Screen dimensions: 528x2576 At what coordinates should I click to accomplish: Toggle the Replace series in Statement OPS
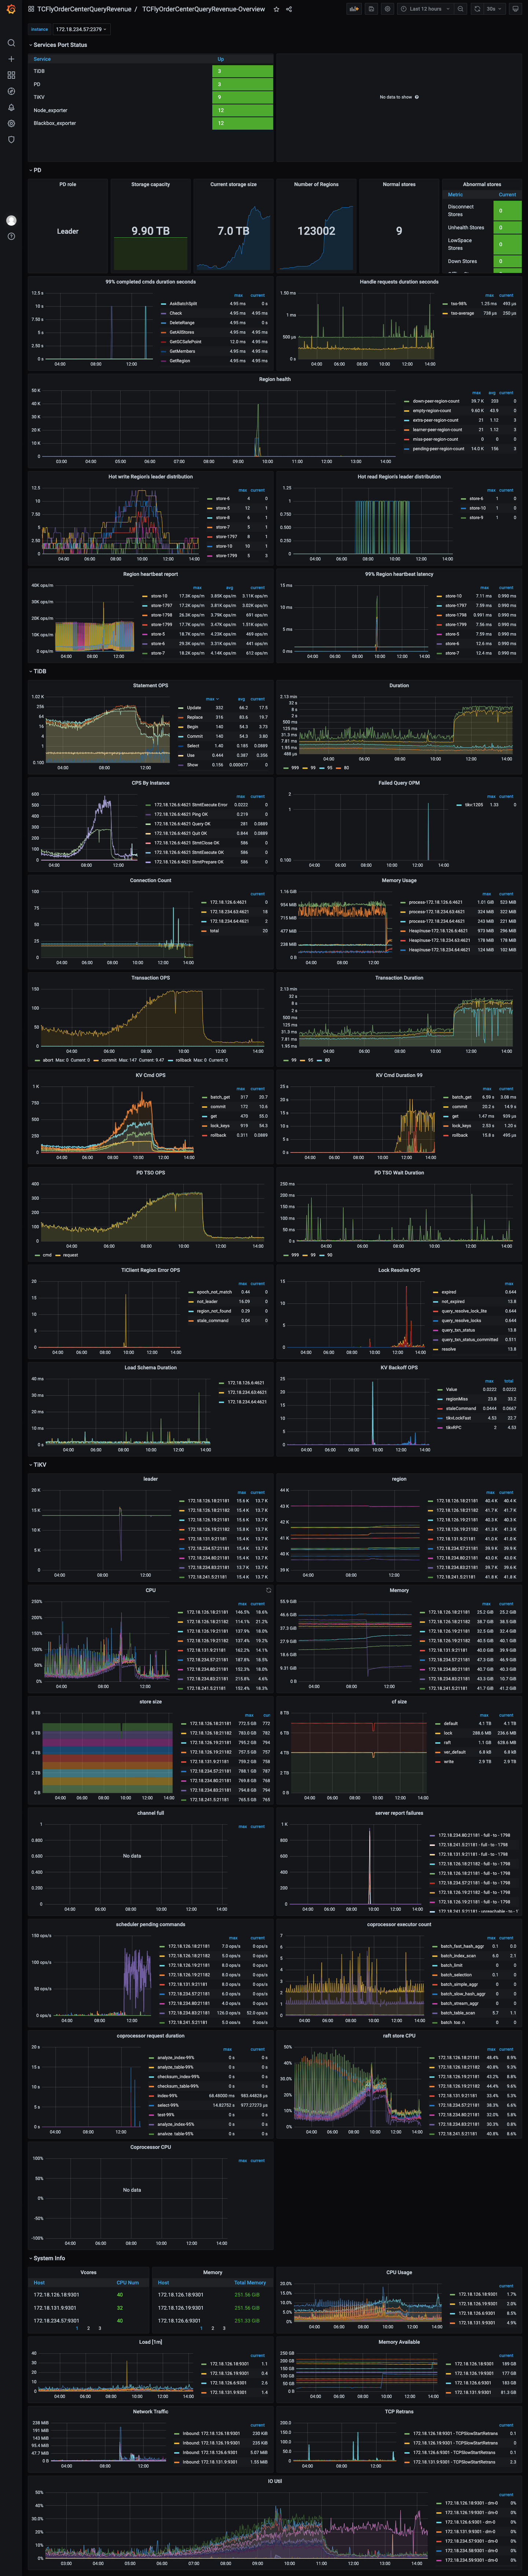click(194, 717)
